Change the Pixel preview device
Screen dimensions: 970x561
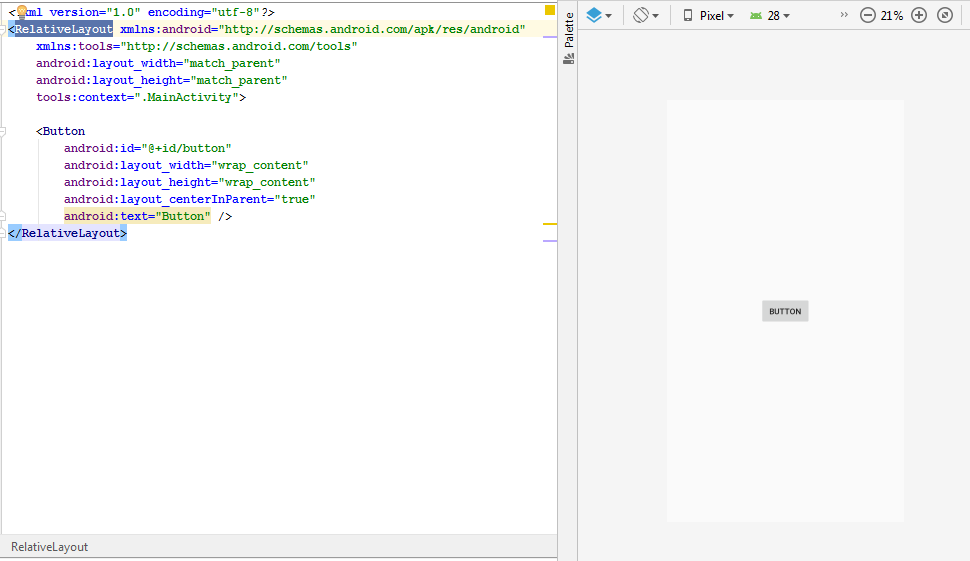708,16
